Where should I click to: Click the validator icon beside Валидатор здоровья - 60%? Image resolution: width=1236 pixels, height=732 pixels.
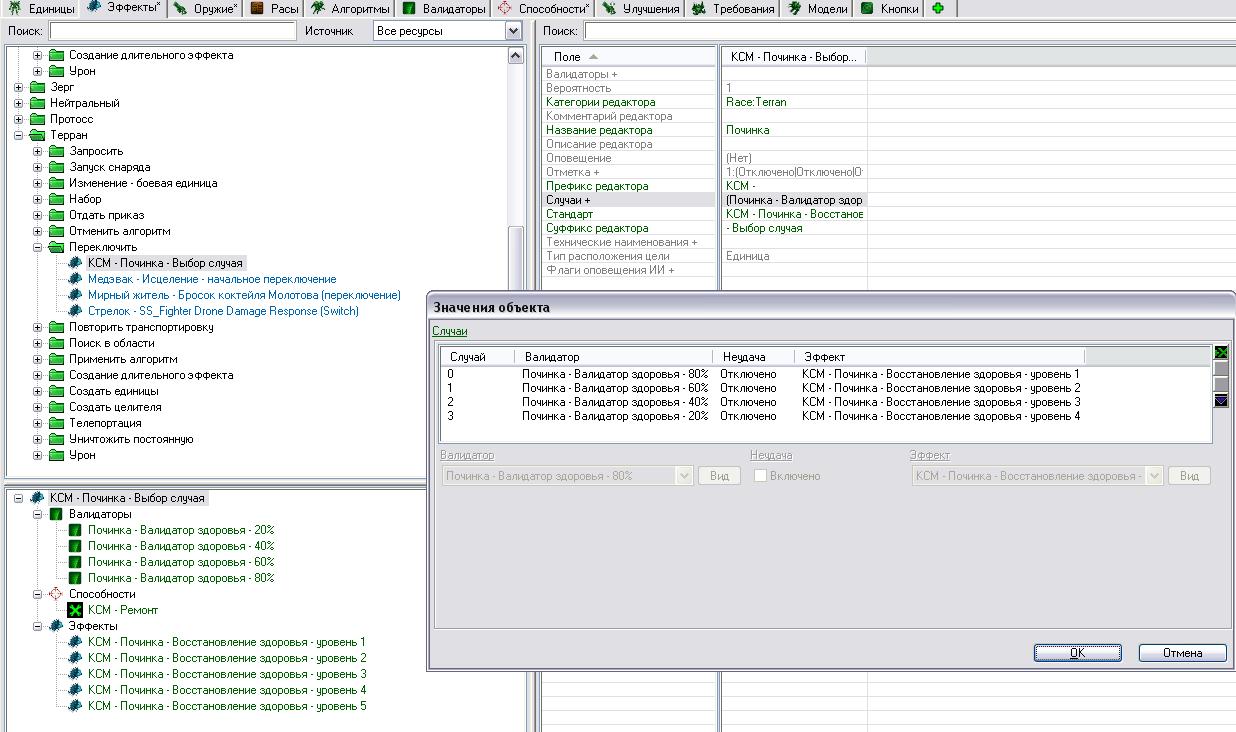point(76,562)
